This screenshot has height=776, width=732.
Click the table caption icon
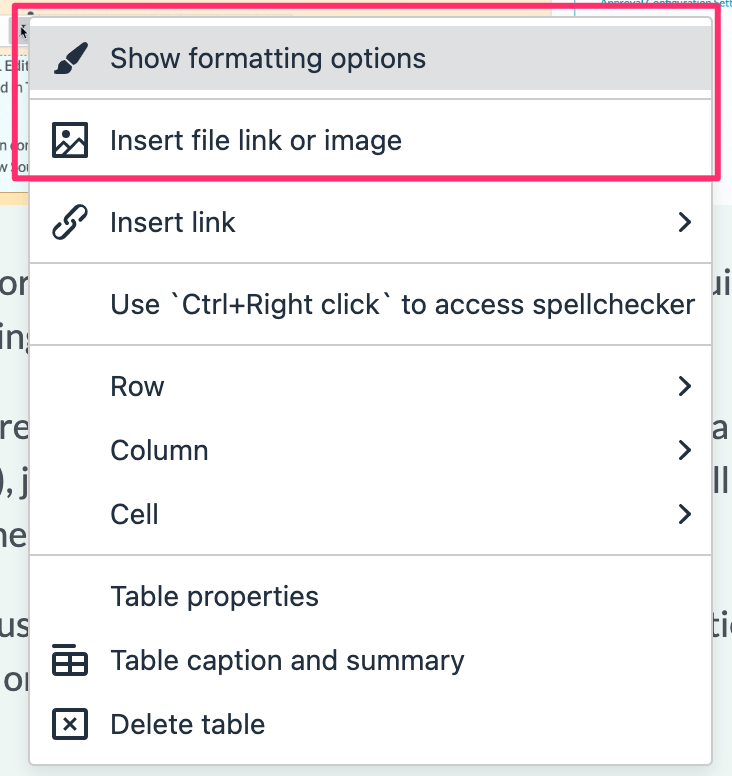(x=70, y=661)
